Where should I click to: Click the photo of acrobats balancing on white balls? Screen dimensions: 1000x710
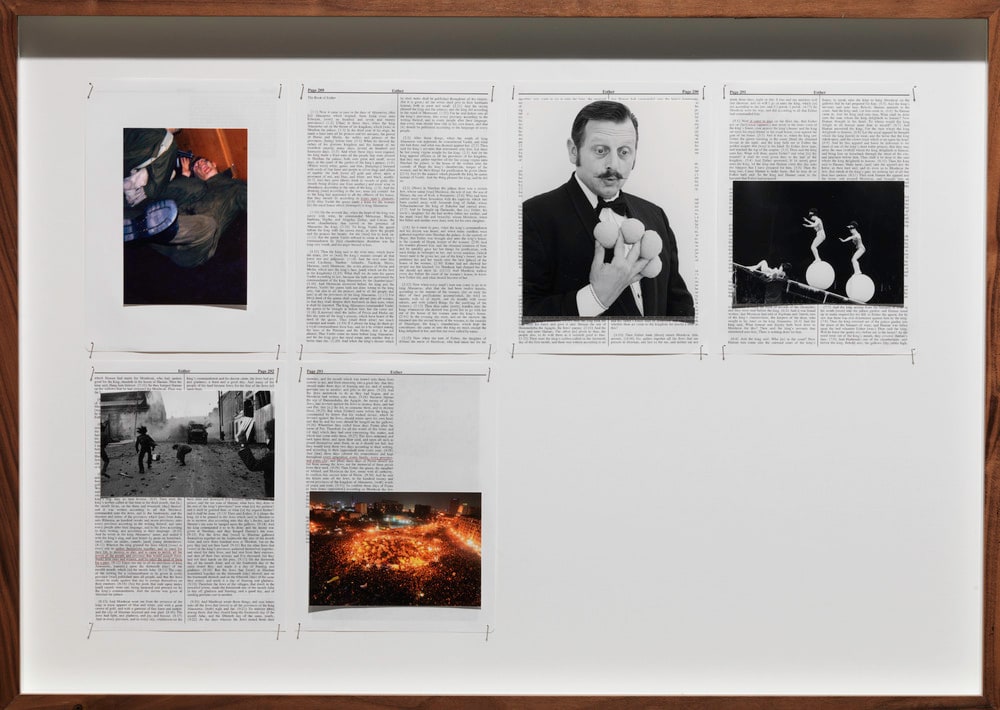pyautogui.click(x=818, y=243)
